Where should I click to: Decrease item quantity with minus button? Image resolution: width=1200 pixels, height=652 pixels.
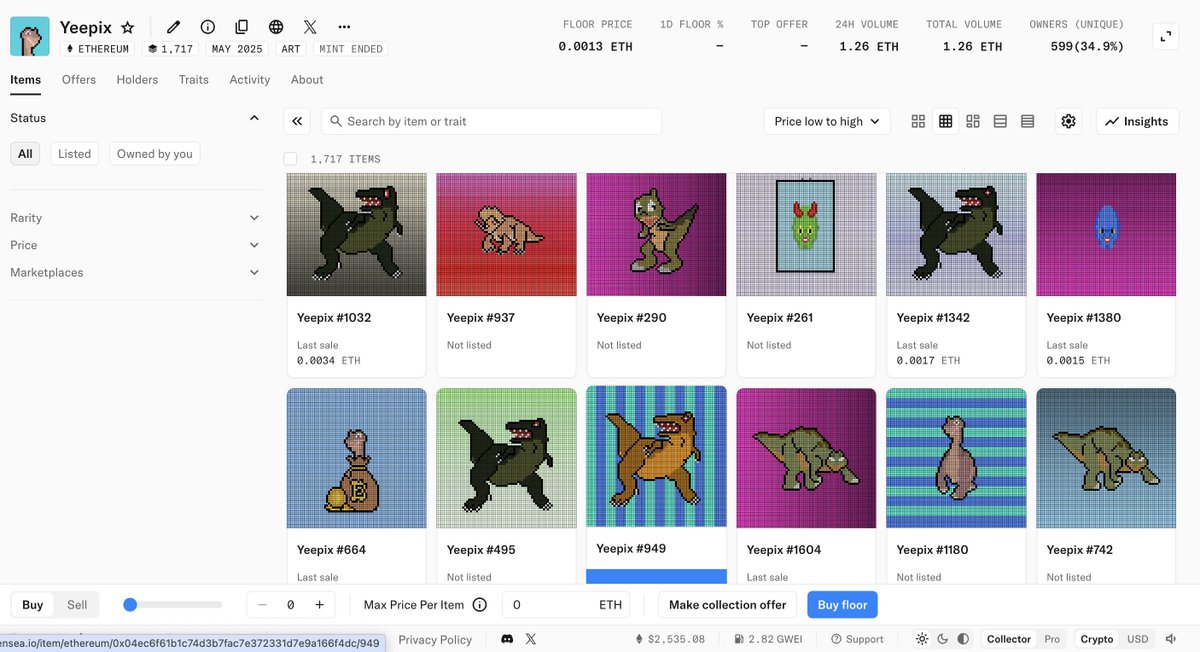[262, 605]
